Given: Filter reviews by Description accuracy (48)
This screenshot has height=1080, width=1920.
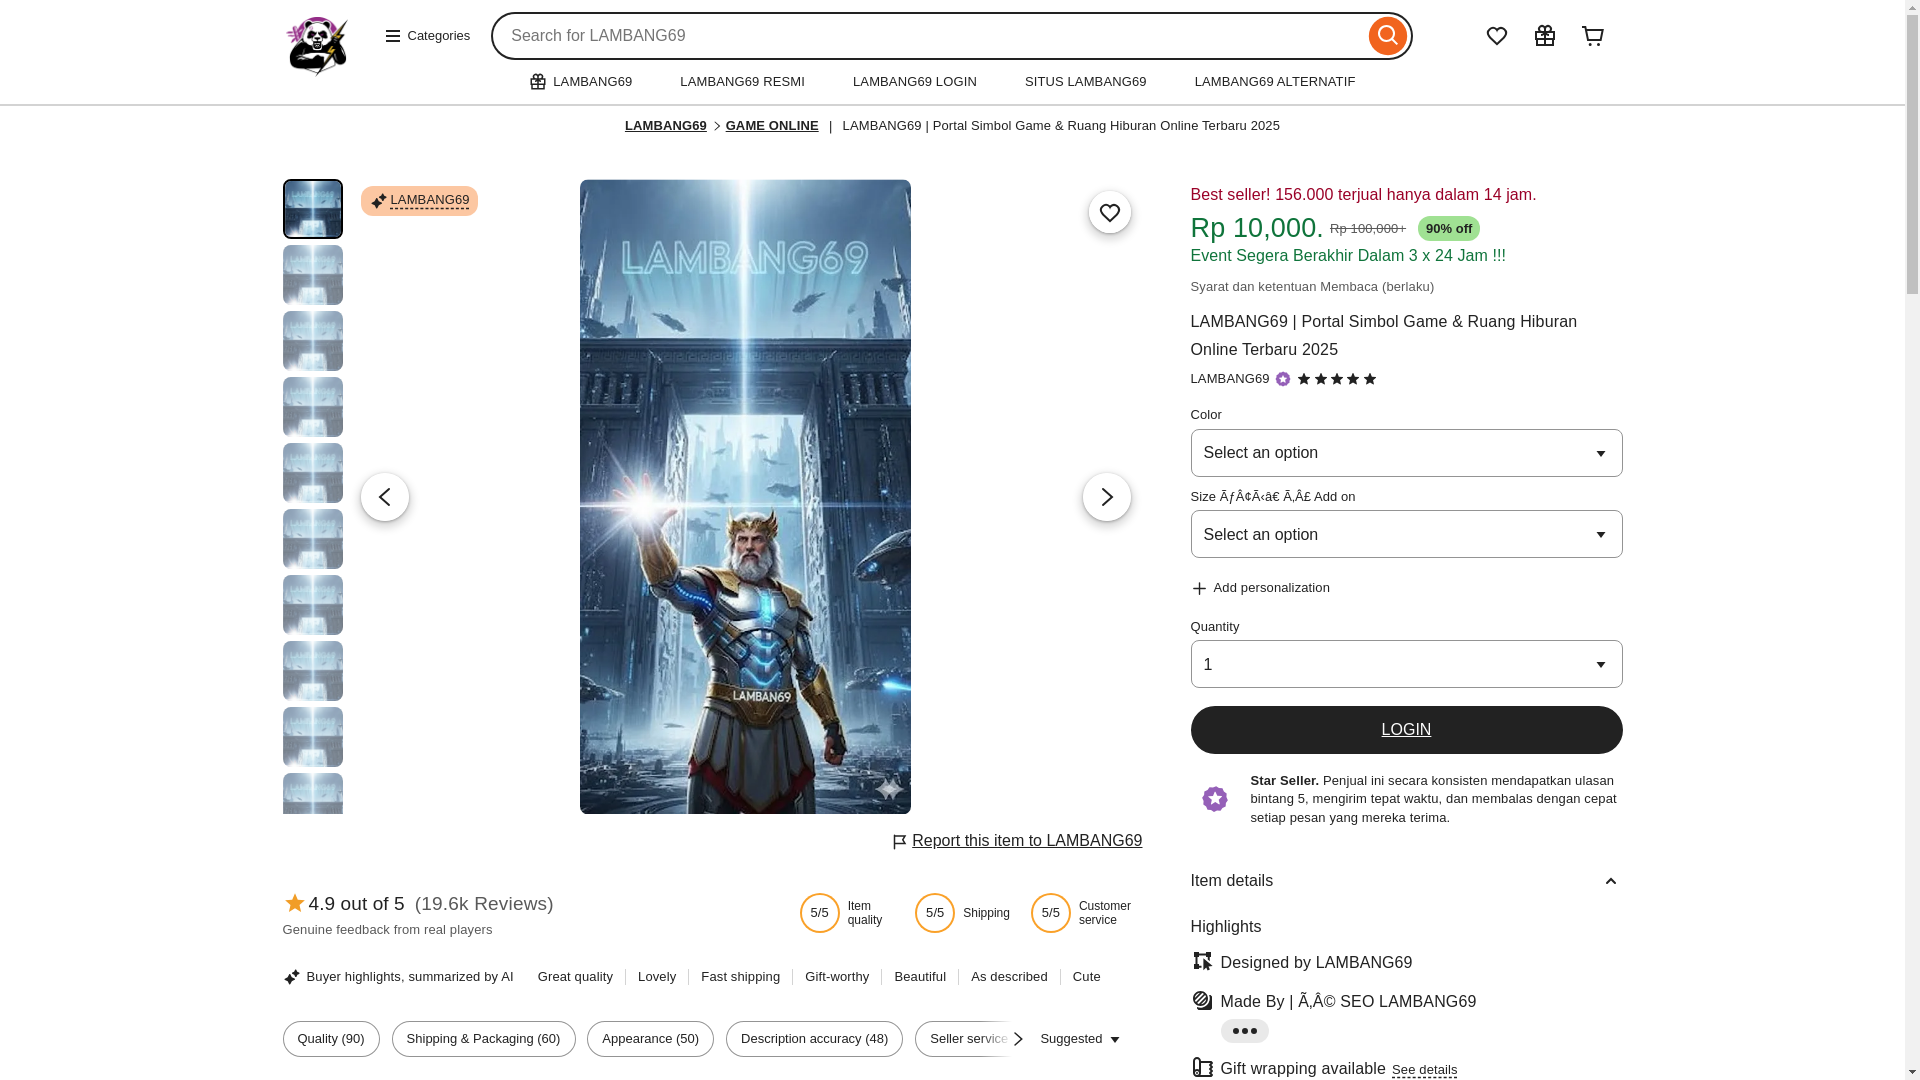Looking at the screenshot, I should point(814,1039).
